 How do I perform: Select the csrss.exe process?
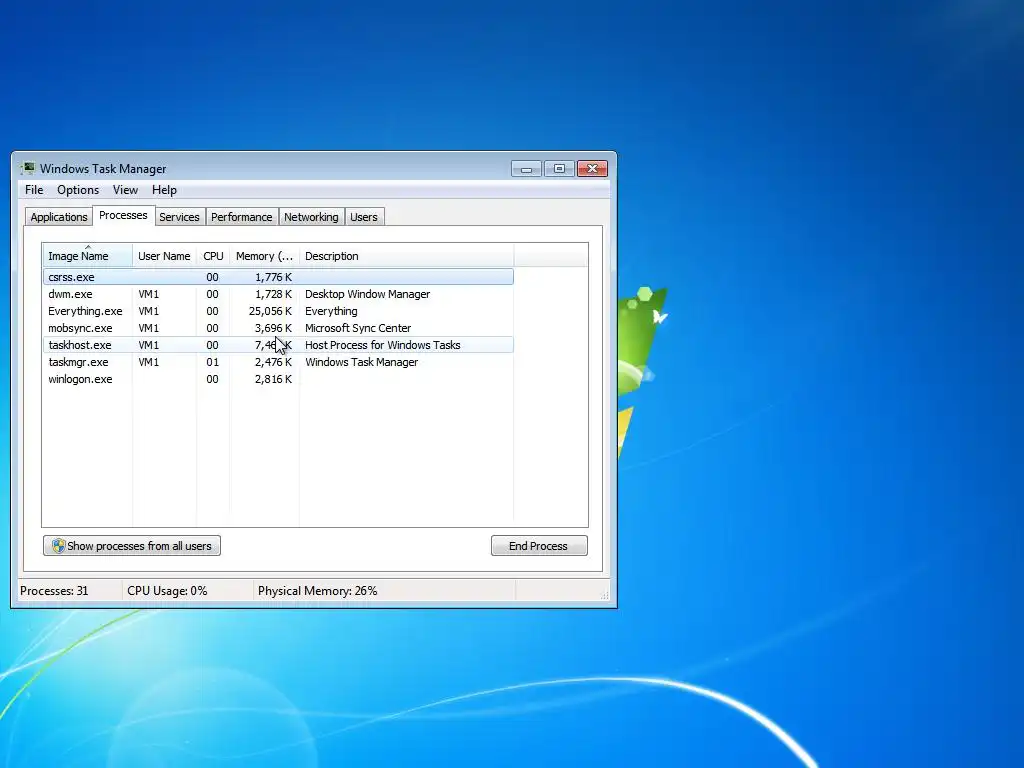278,277
